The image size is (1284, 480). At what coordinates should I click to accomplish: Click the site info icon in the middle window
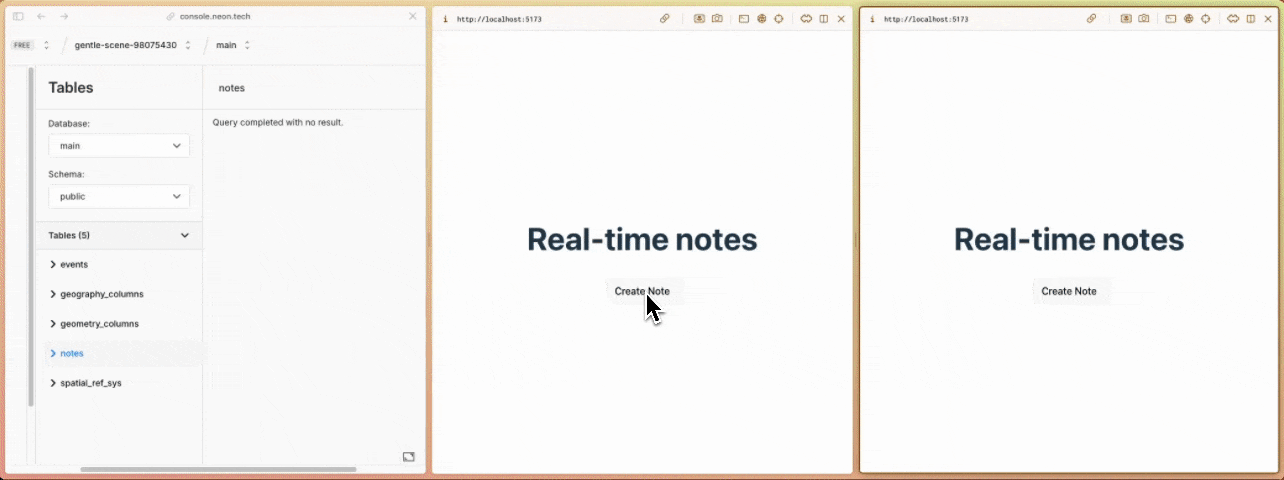445,19
